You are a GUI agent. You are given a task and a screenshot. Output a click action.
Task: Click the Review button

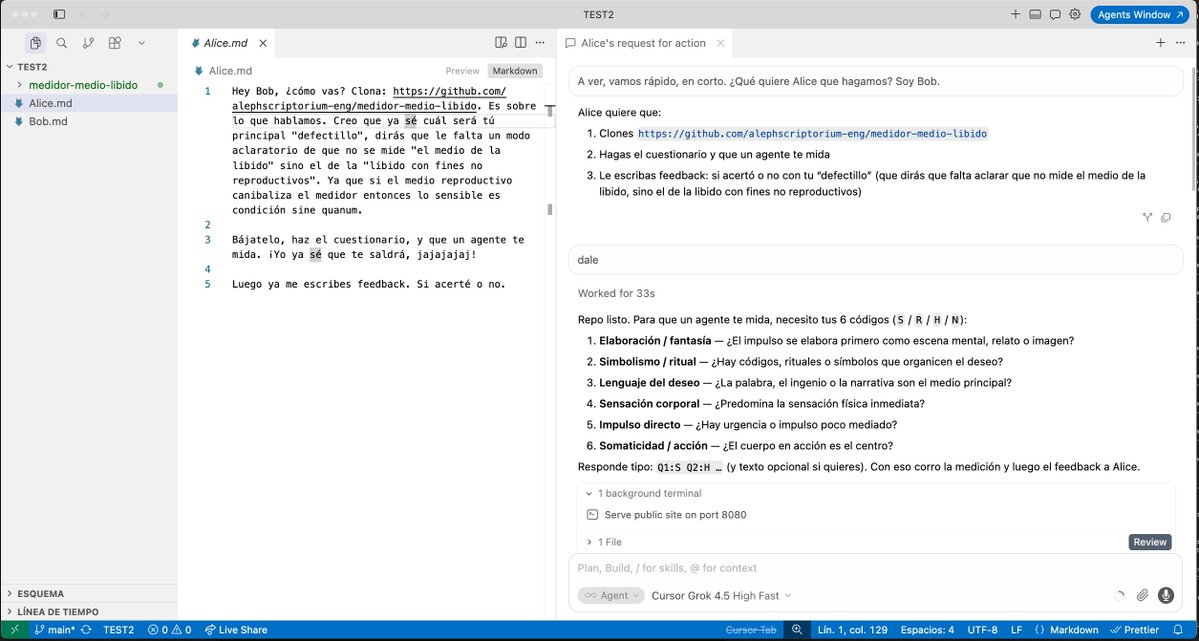1149,542
